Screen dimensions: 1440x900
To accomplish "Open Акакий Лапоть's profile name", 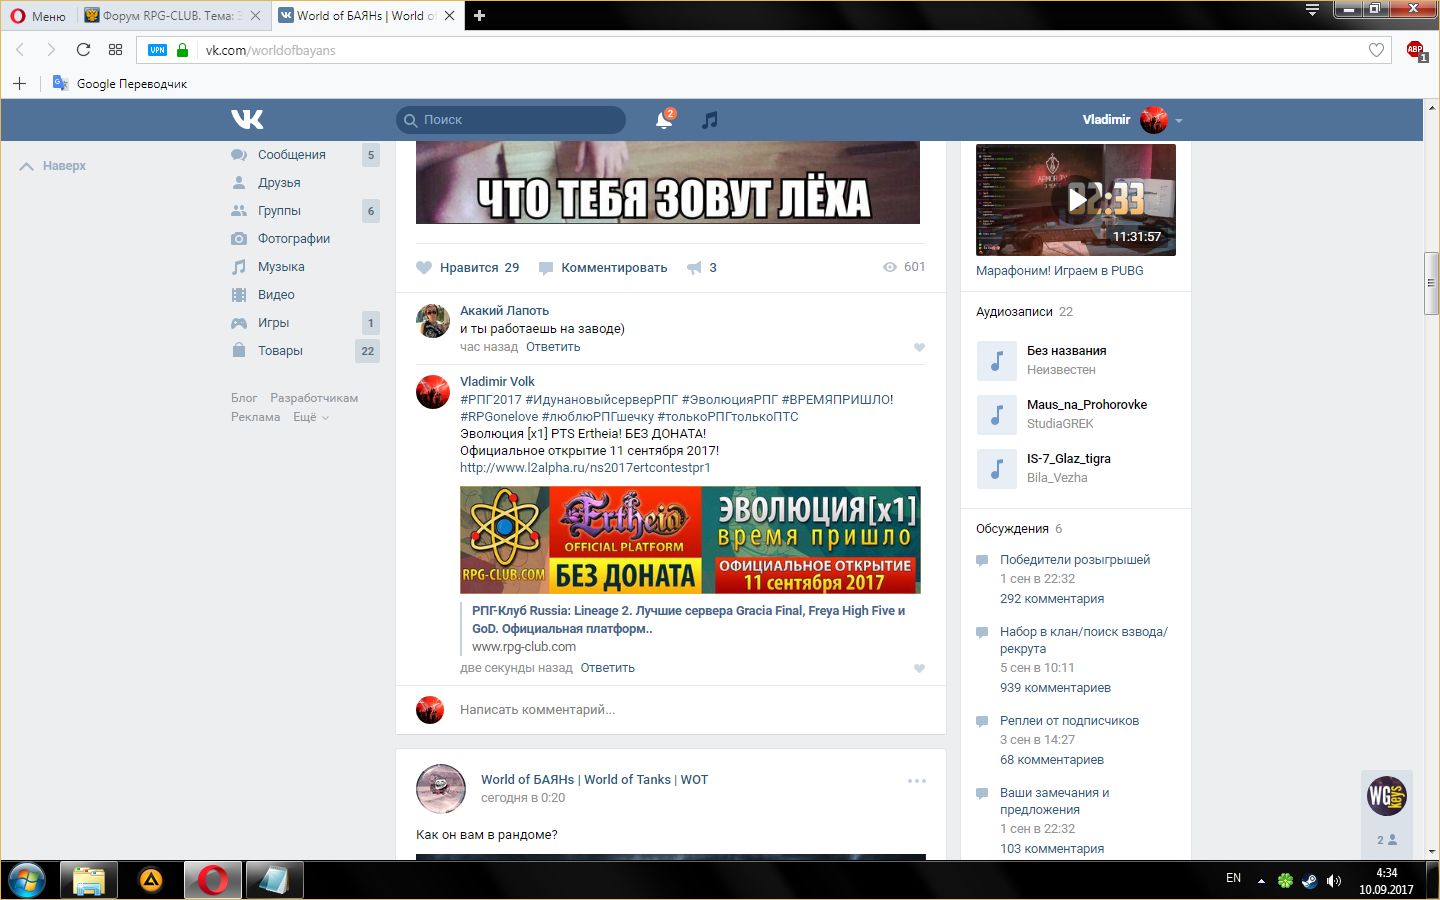I will pyautogui.click(x=504, y=311).
